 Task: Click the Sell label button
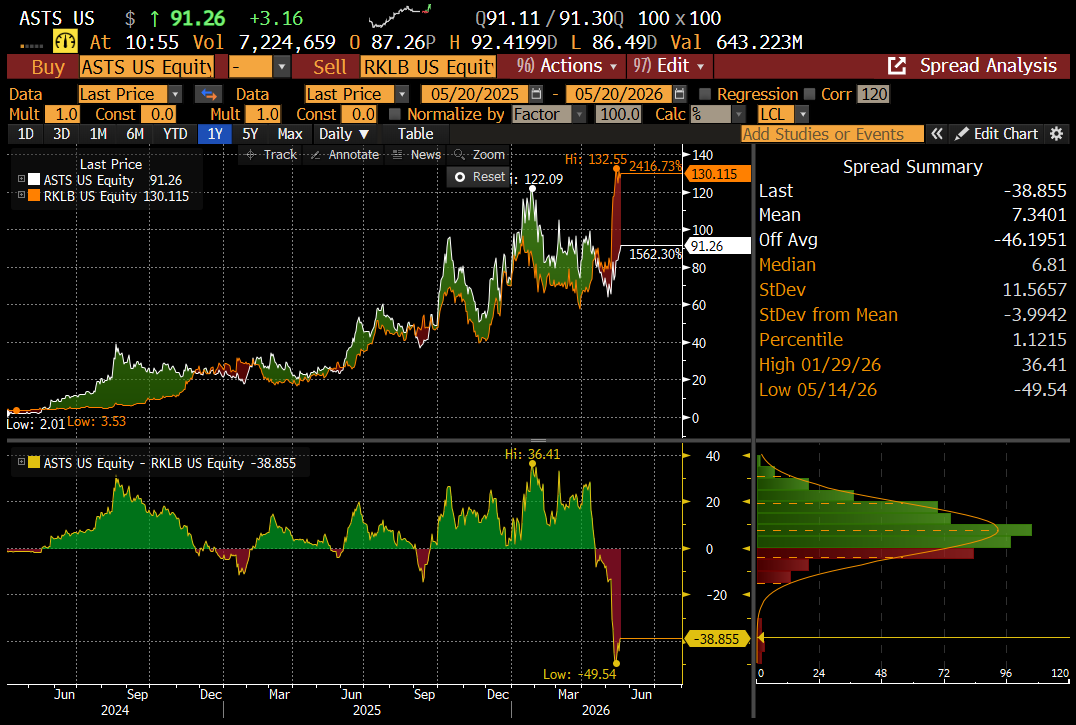click(329, 67)
